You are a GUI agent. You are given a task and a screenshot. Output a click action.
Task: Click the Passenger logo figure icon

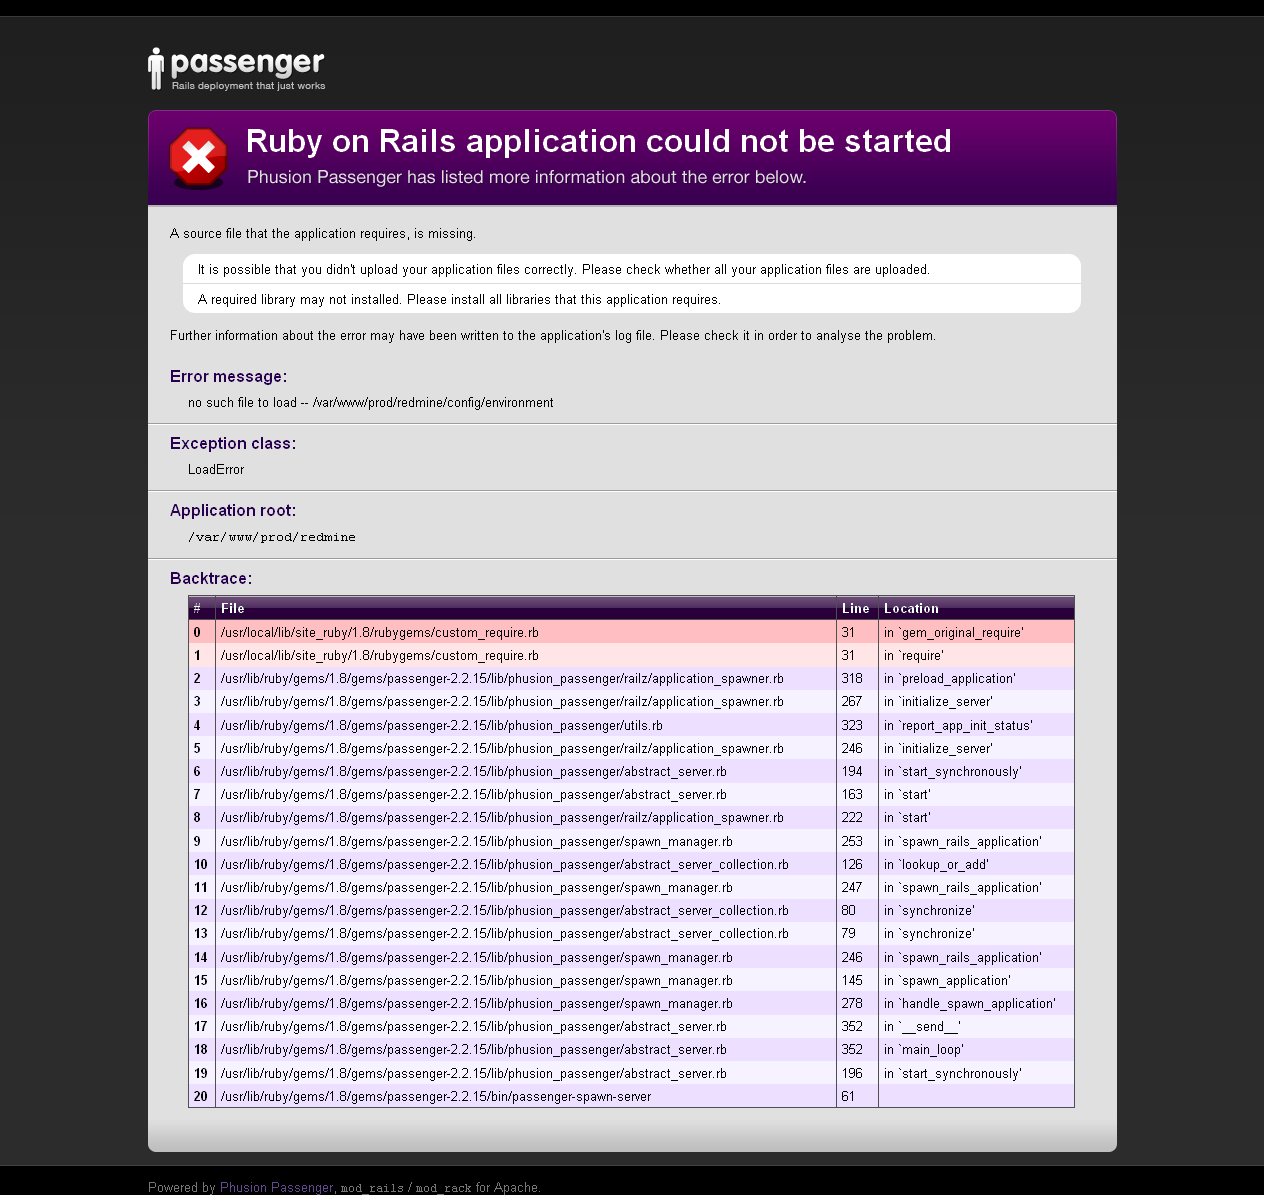click(x=156, y=69)
